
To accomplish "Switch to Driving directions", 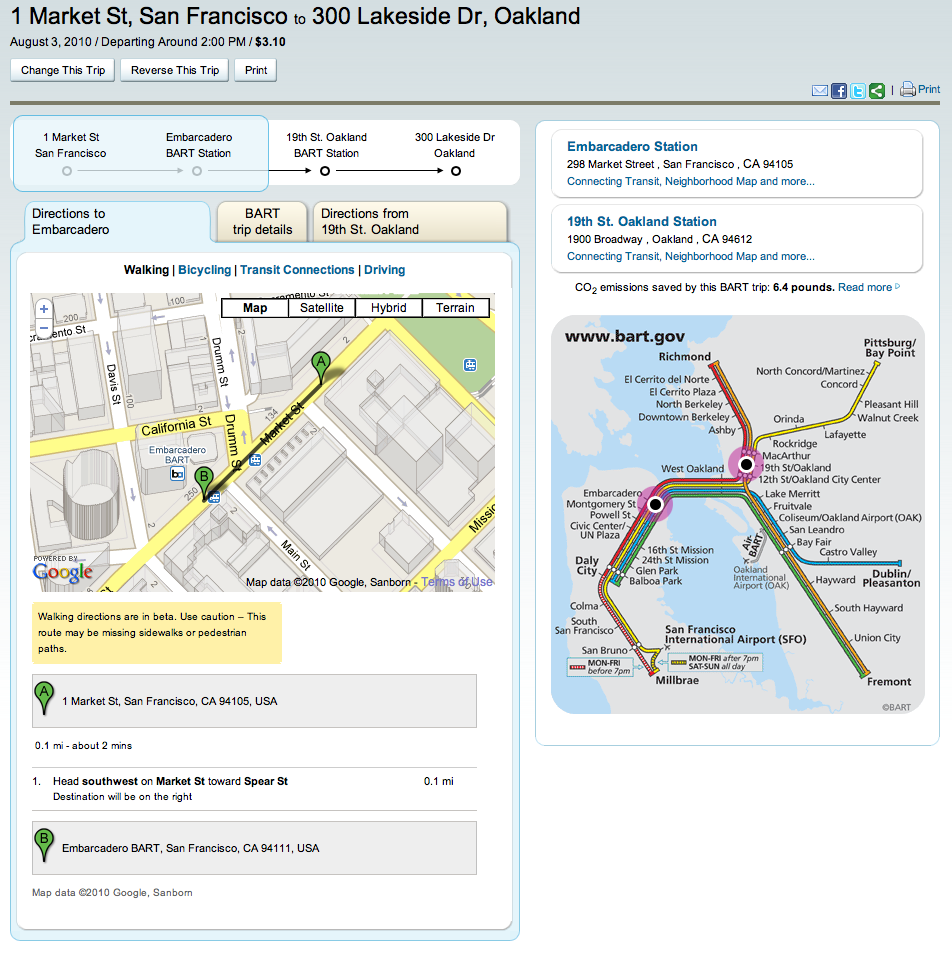I will (x=385, y=270).
